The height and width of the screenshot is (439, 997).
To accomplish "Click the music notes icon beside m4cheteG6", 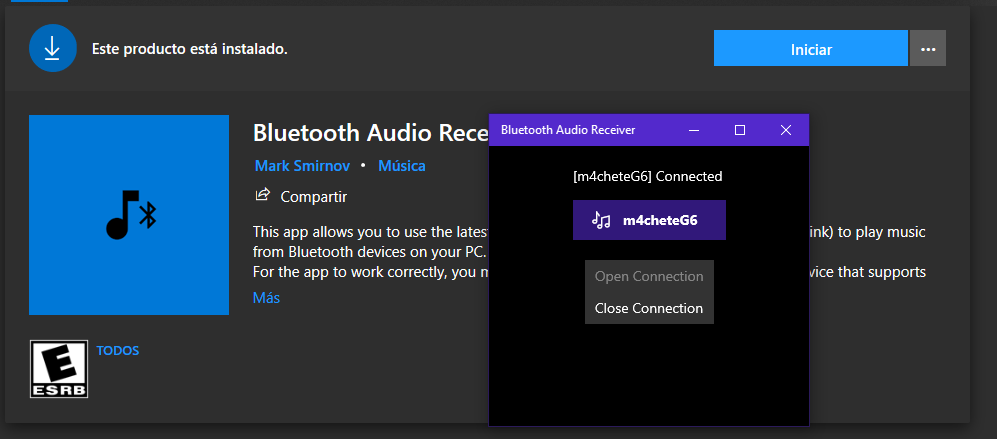I will pyautogui.click(x=601, y=220).
